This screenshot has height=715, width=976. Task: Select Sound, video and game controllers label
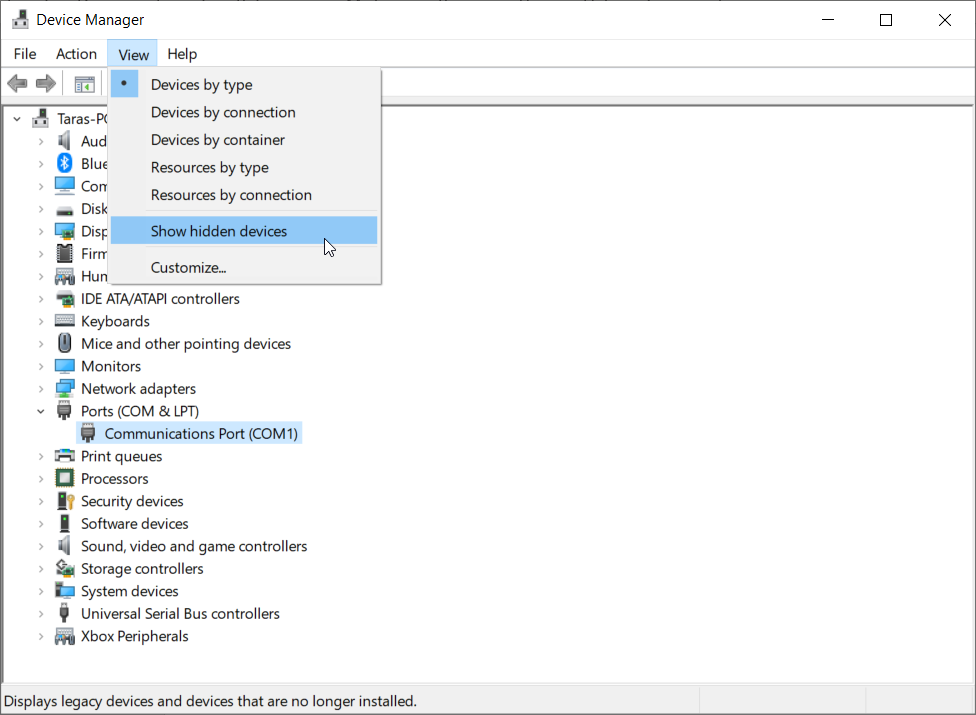click(x=194, y=546)
